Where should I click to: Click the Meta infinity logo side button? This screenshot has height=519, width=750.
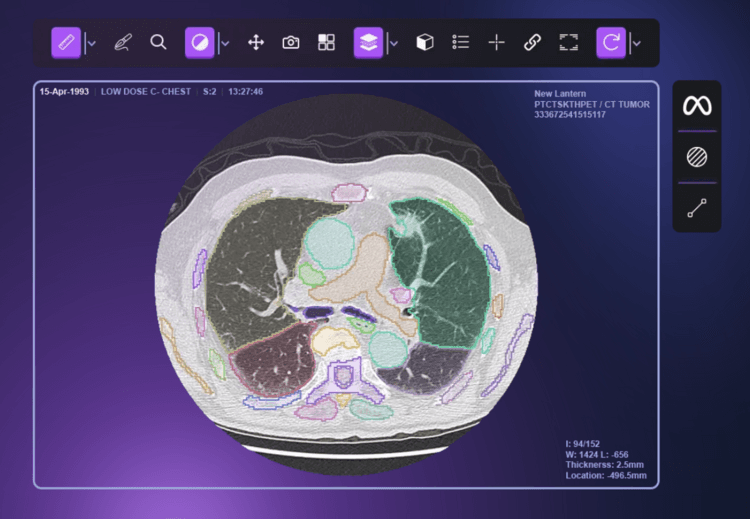tap(697, 106)
